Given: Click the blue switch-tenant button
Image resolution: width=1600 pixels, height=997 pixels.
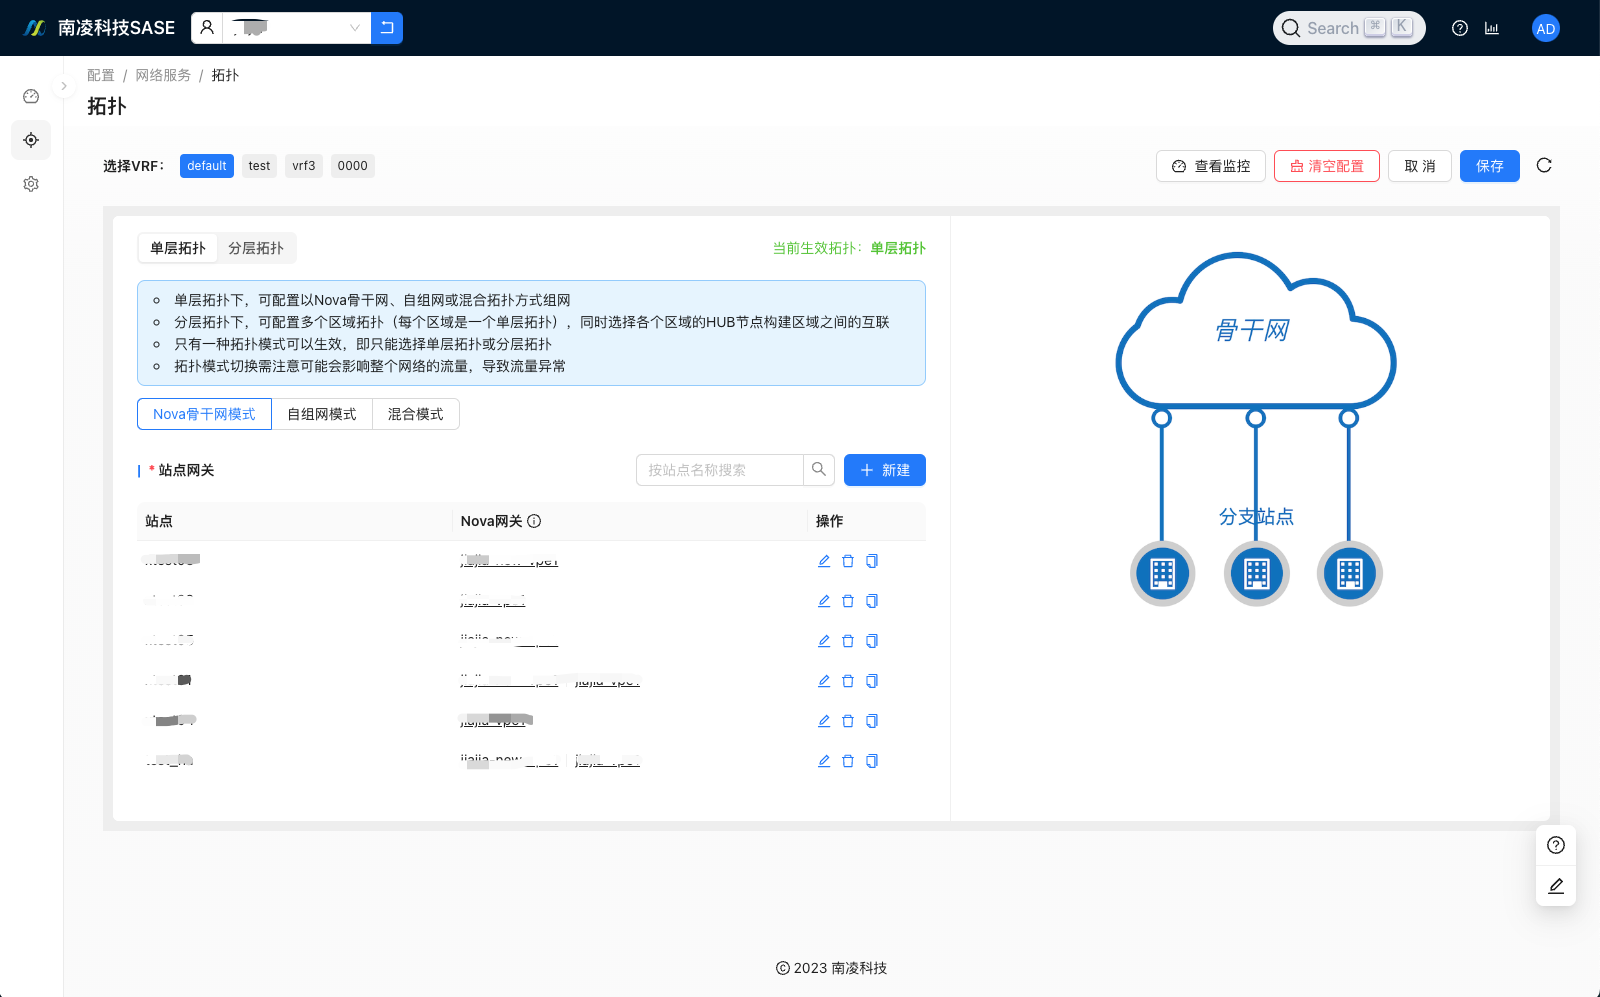Looking at the screenshot, I should click(x=387, y=28).
